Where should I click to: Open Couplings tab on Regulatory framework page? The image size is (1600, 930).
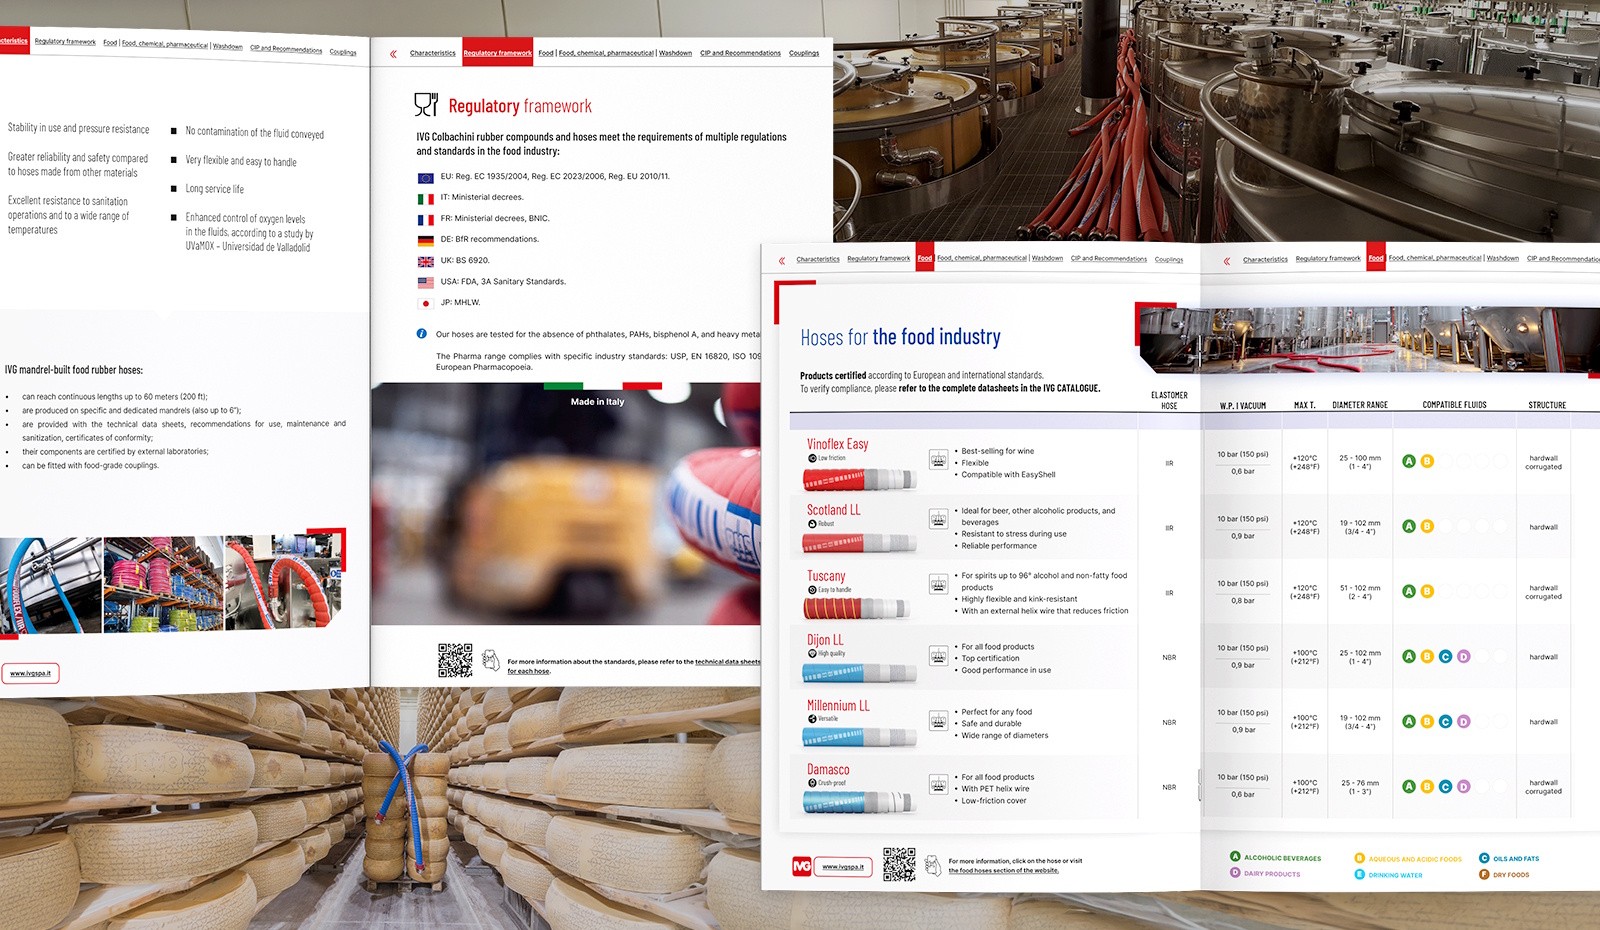tap(803, 53)
